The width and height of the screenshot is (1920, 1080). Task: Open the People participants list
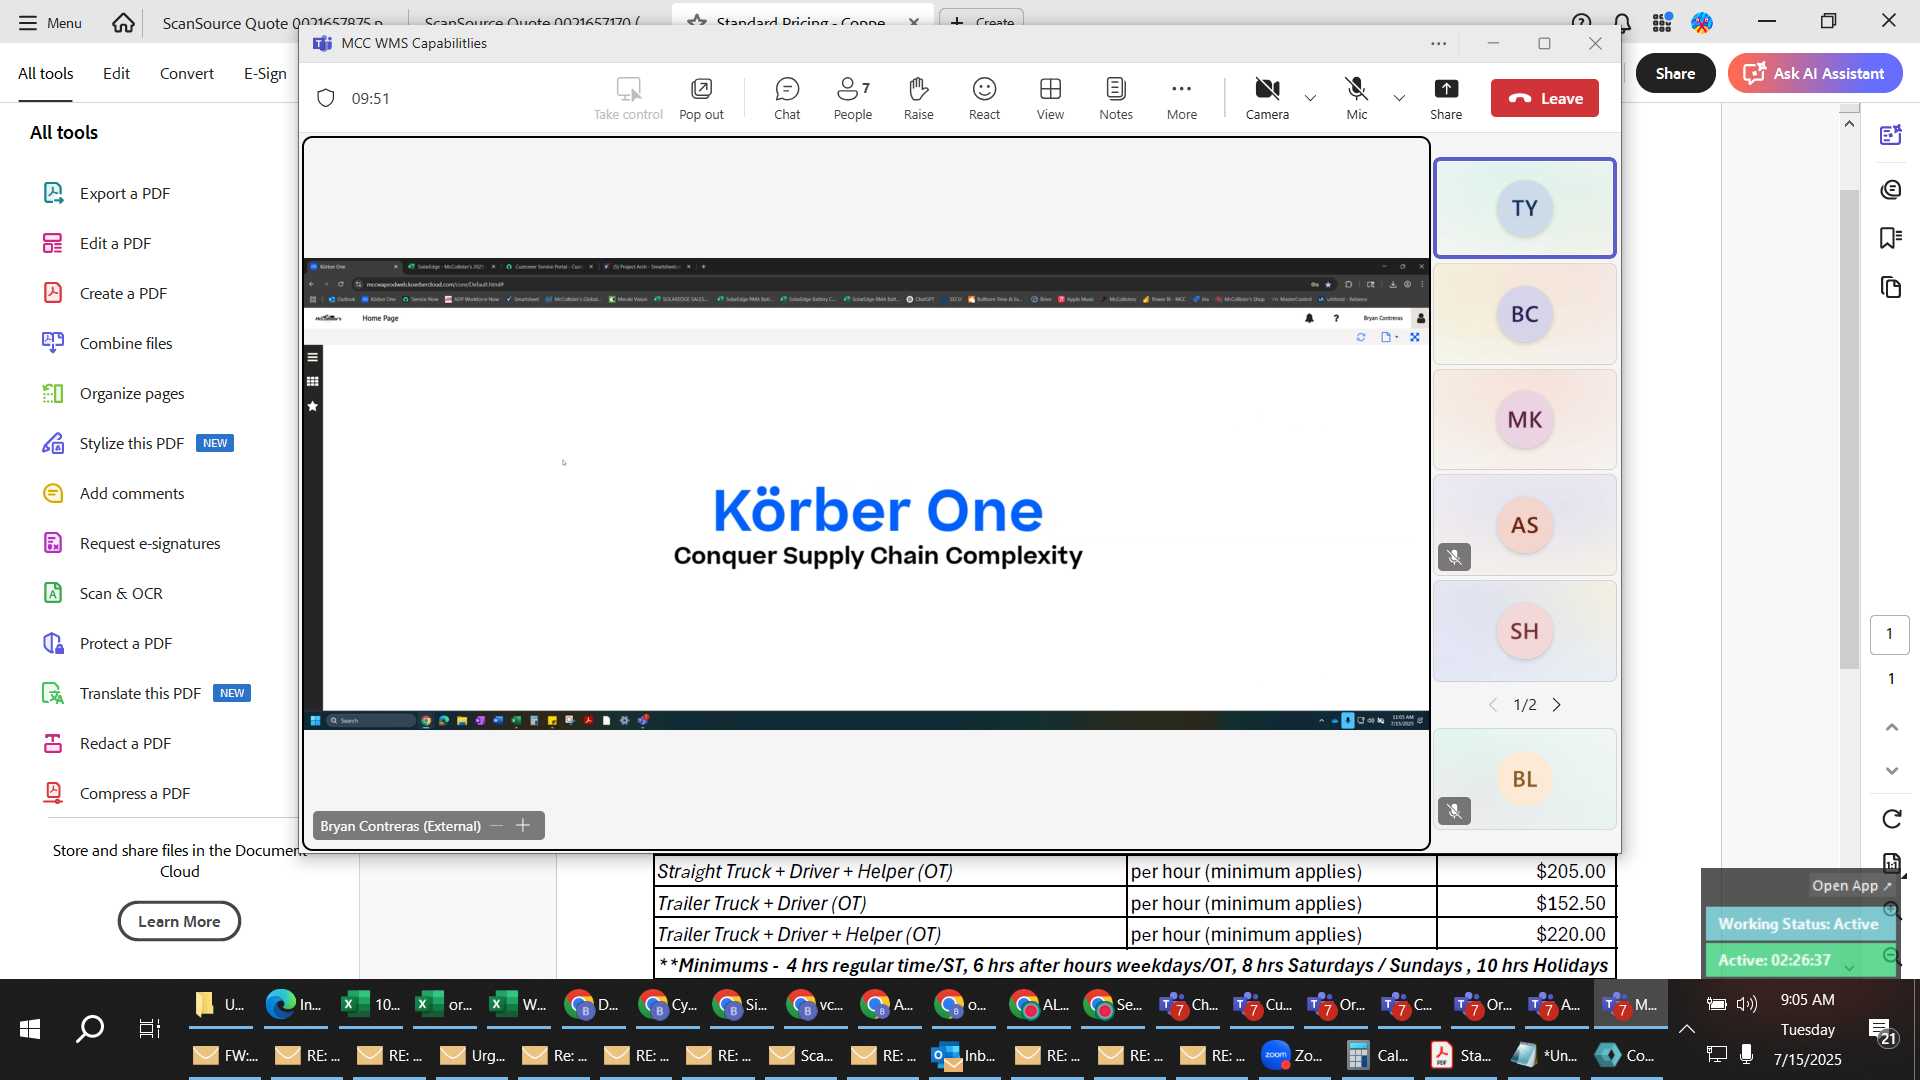pyautogui.click(x=853, y=98)
